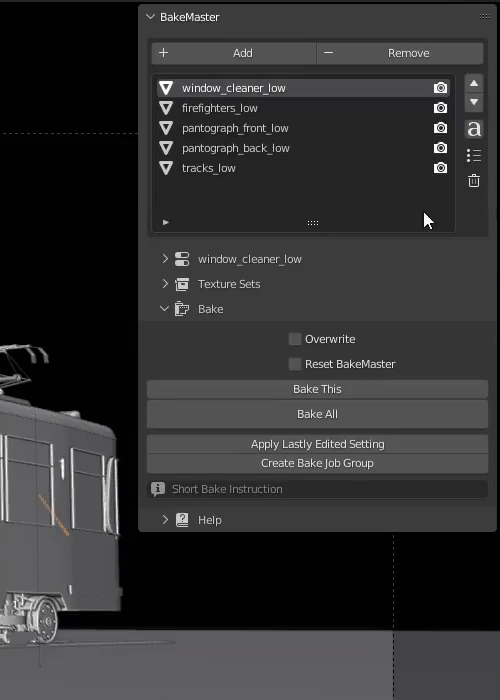This screenshot has width=500, height=700.
Task: Click the Short Bake Instruction field
Action: [317, 489]
